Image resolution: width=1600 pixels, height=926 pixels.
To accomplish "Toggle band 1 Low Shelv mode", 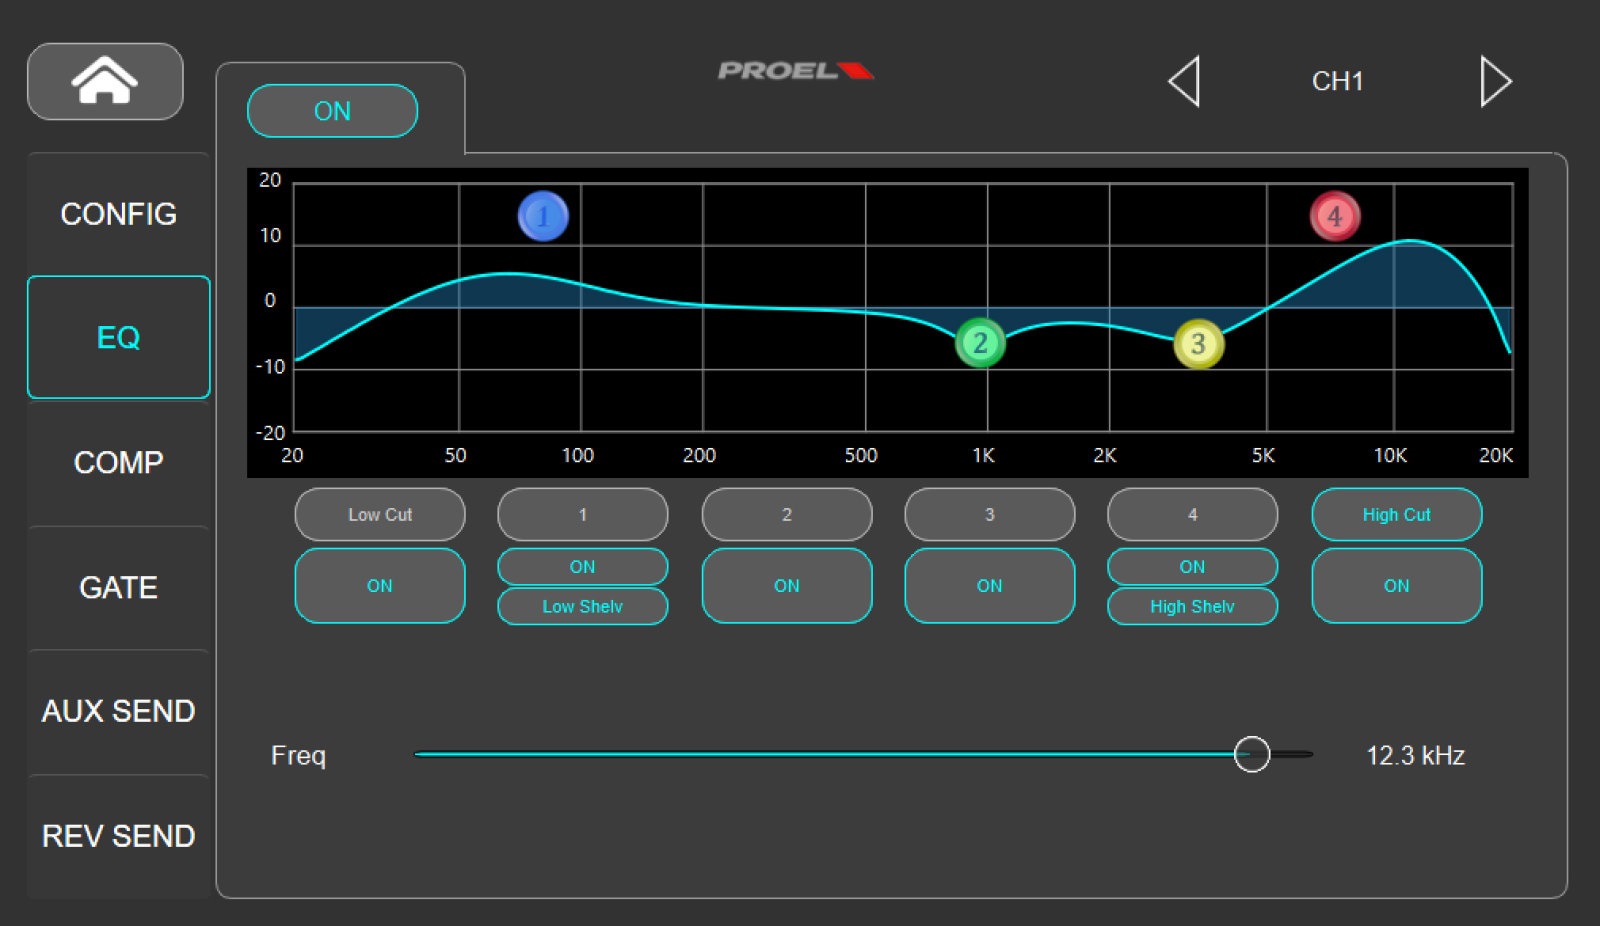I will click(x=583, y=606).
